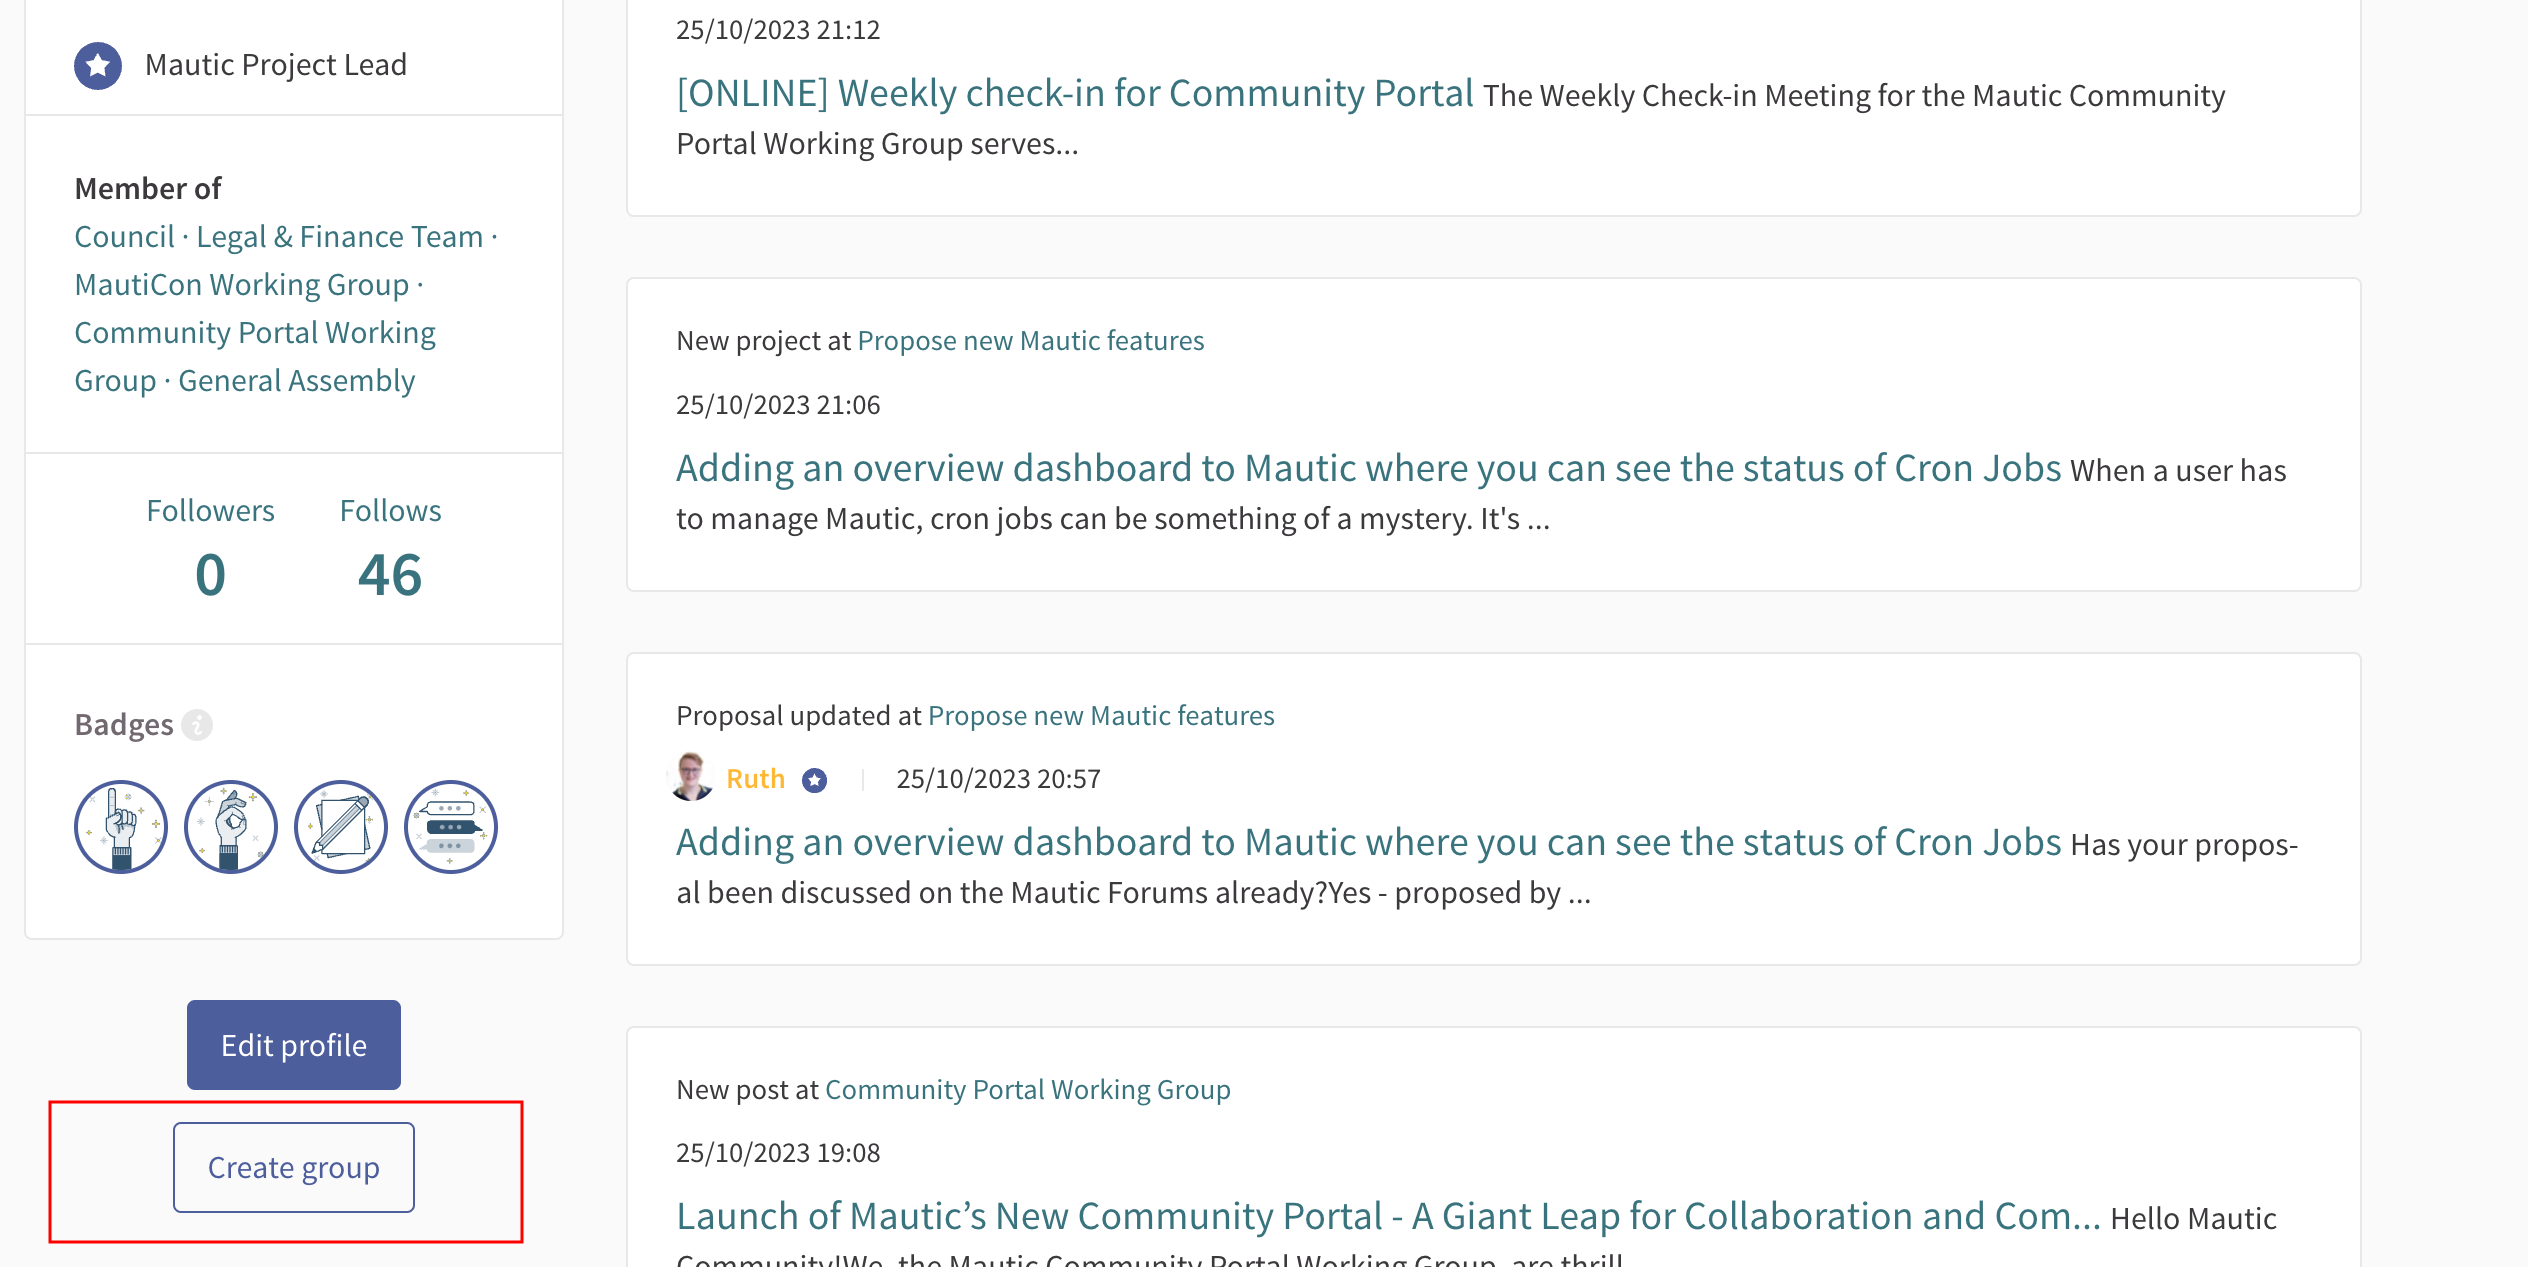
Task: Open the Badges info help icon
Action: [197, 724]
